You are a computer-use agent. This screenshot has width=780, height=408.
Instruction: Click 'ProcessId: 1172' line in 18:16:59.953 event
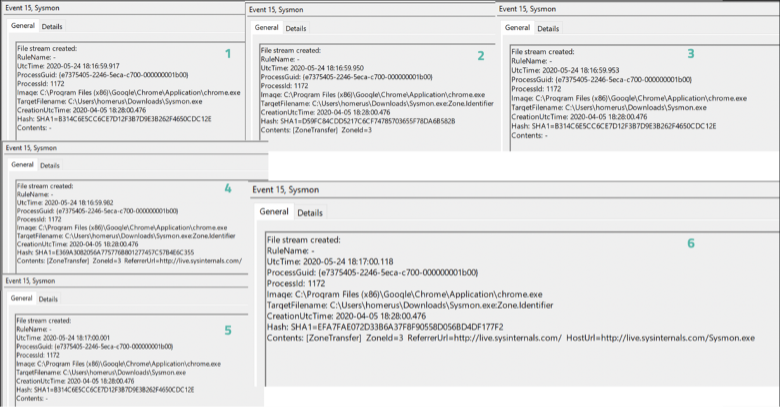536,89
